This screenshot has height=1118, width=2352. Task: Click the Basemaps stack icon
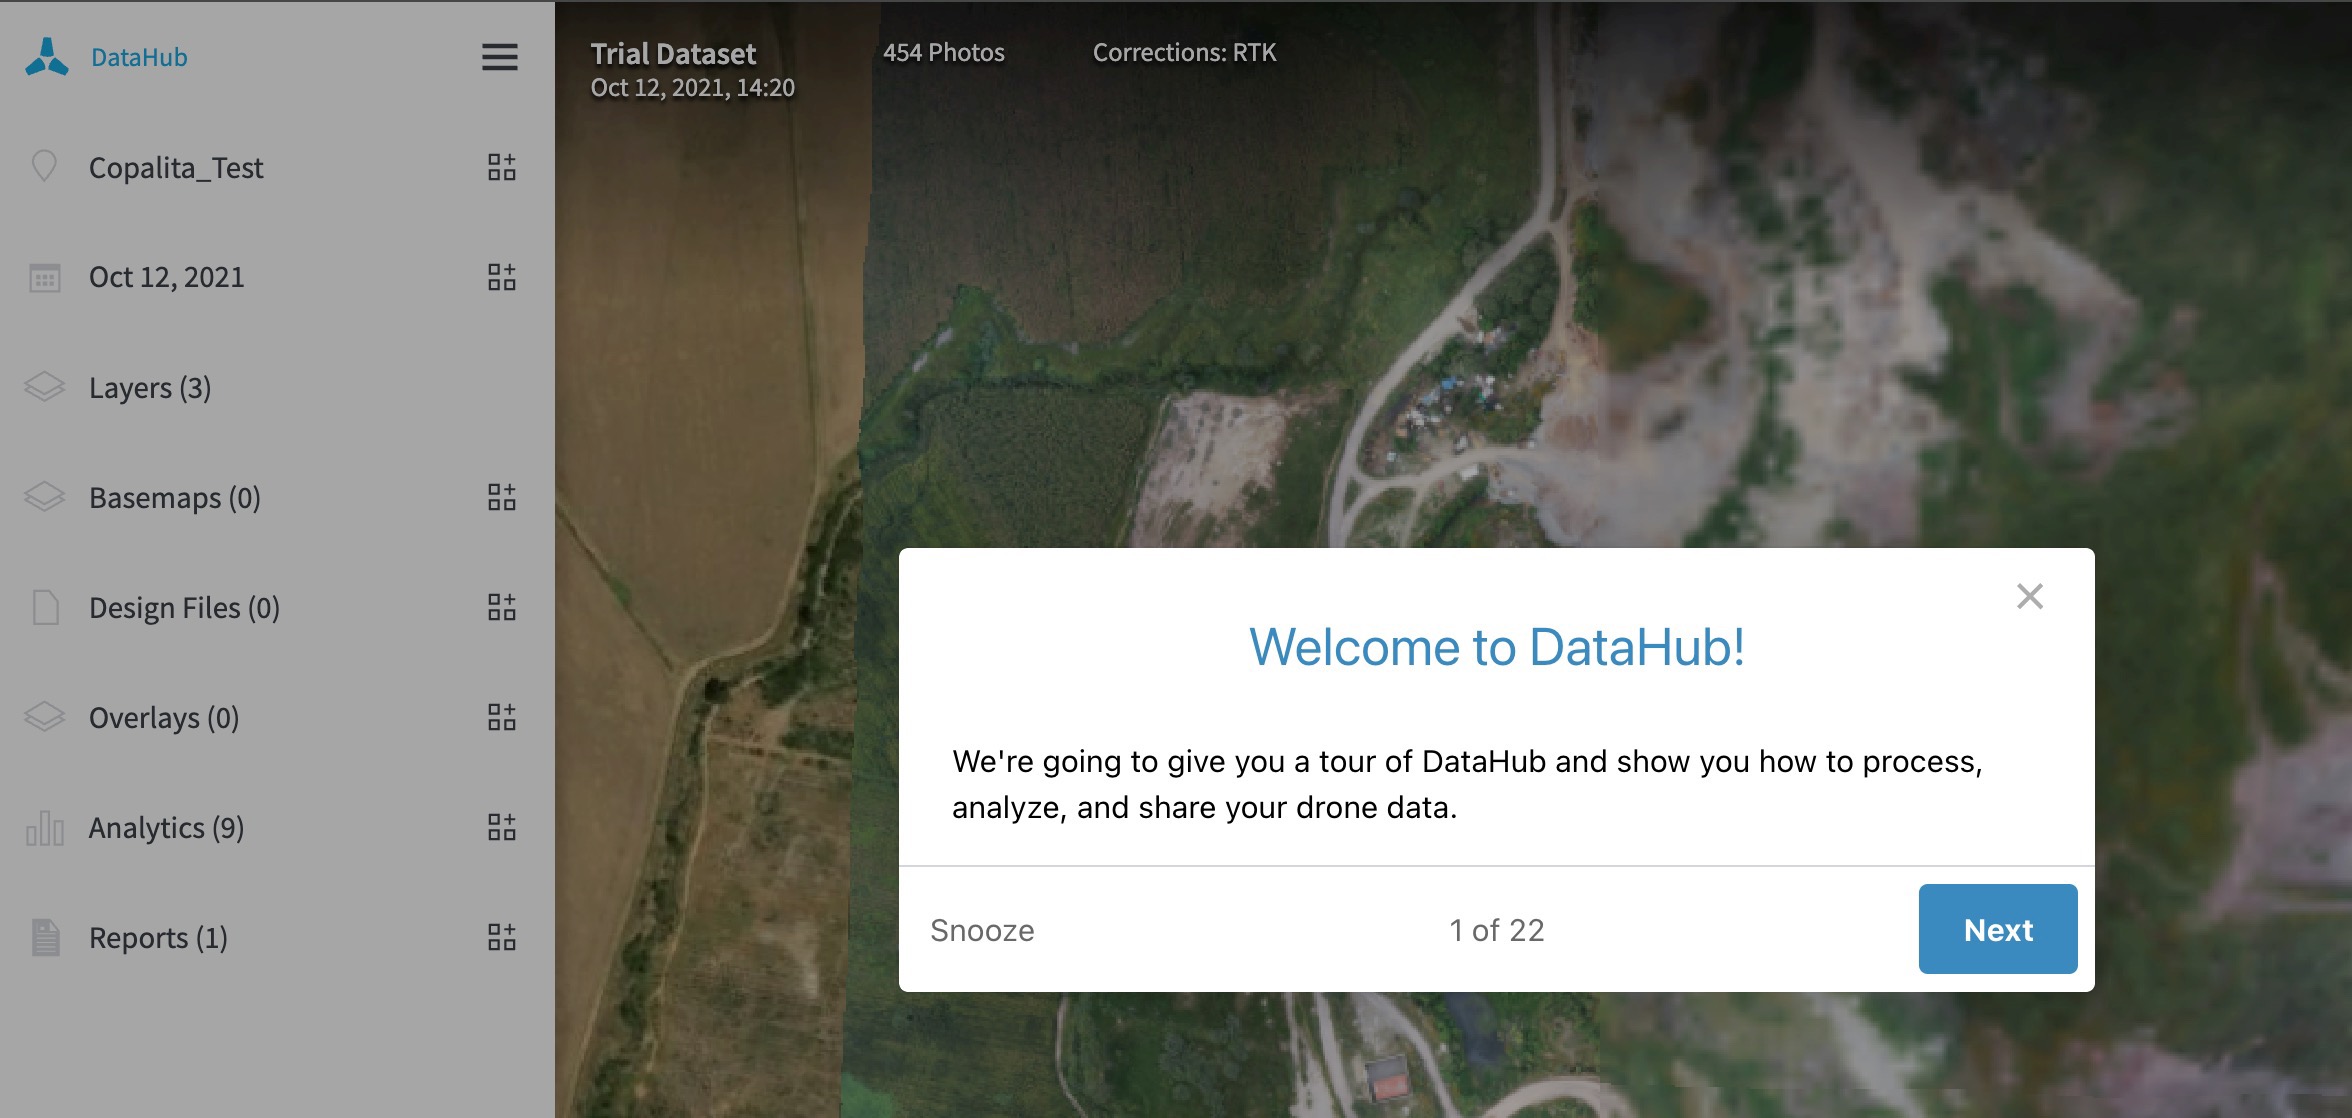[45, 497]
